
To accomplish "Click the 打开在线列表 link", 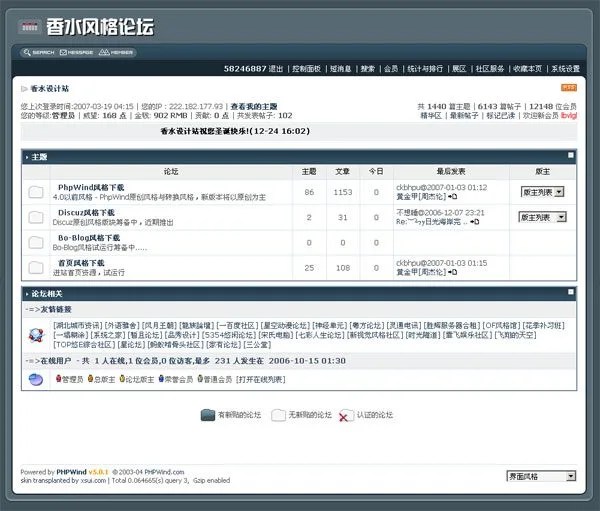I will [261, 380].
